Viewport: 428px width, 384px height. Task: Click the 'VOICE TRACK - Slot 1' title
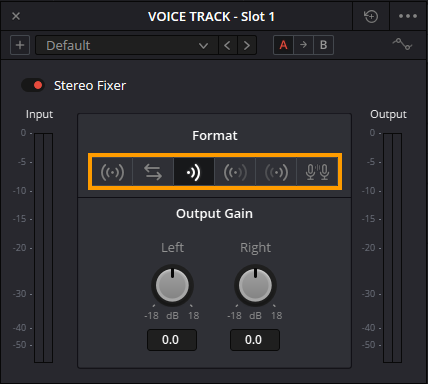[x=211, y=16]
